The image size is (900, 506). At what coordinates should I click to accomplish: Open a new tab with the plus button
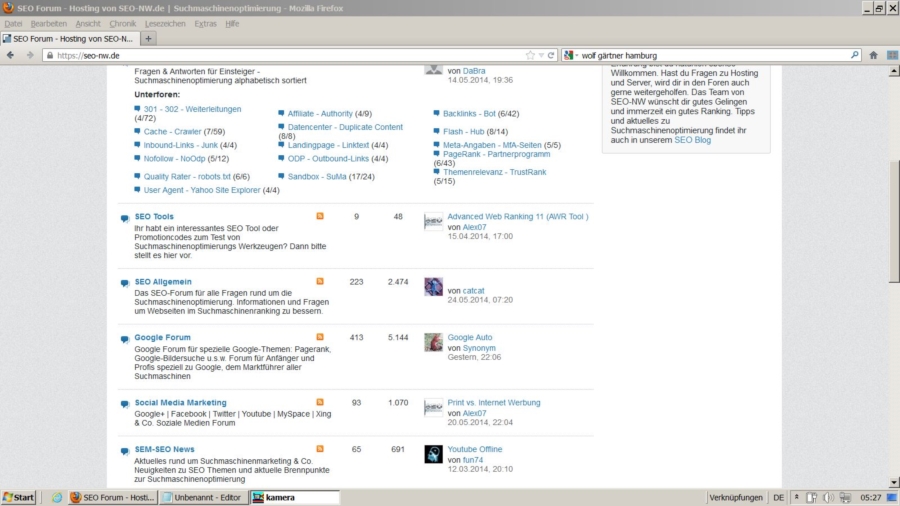(148, 38)
